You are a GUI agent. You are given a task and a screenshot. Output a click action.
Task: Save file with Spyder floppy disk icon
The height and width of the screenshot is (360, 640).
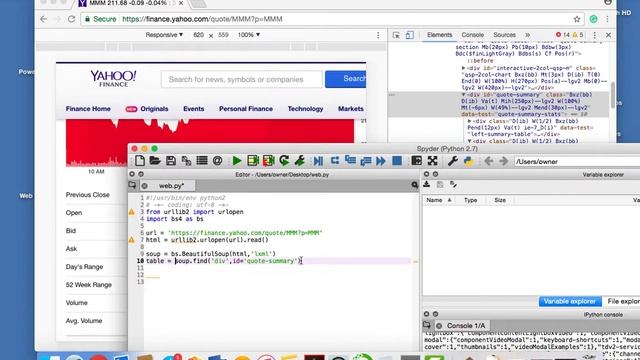[171, 161]
